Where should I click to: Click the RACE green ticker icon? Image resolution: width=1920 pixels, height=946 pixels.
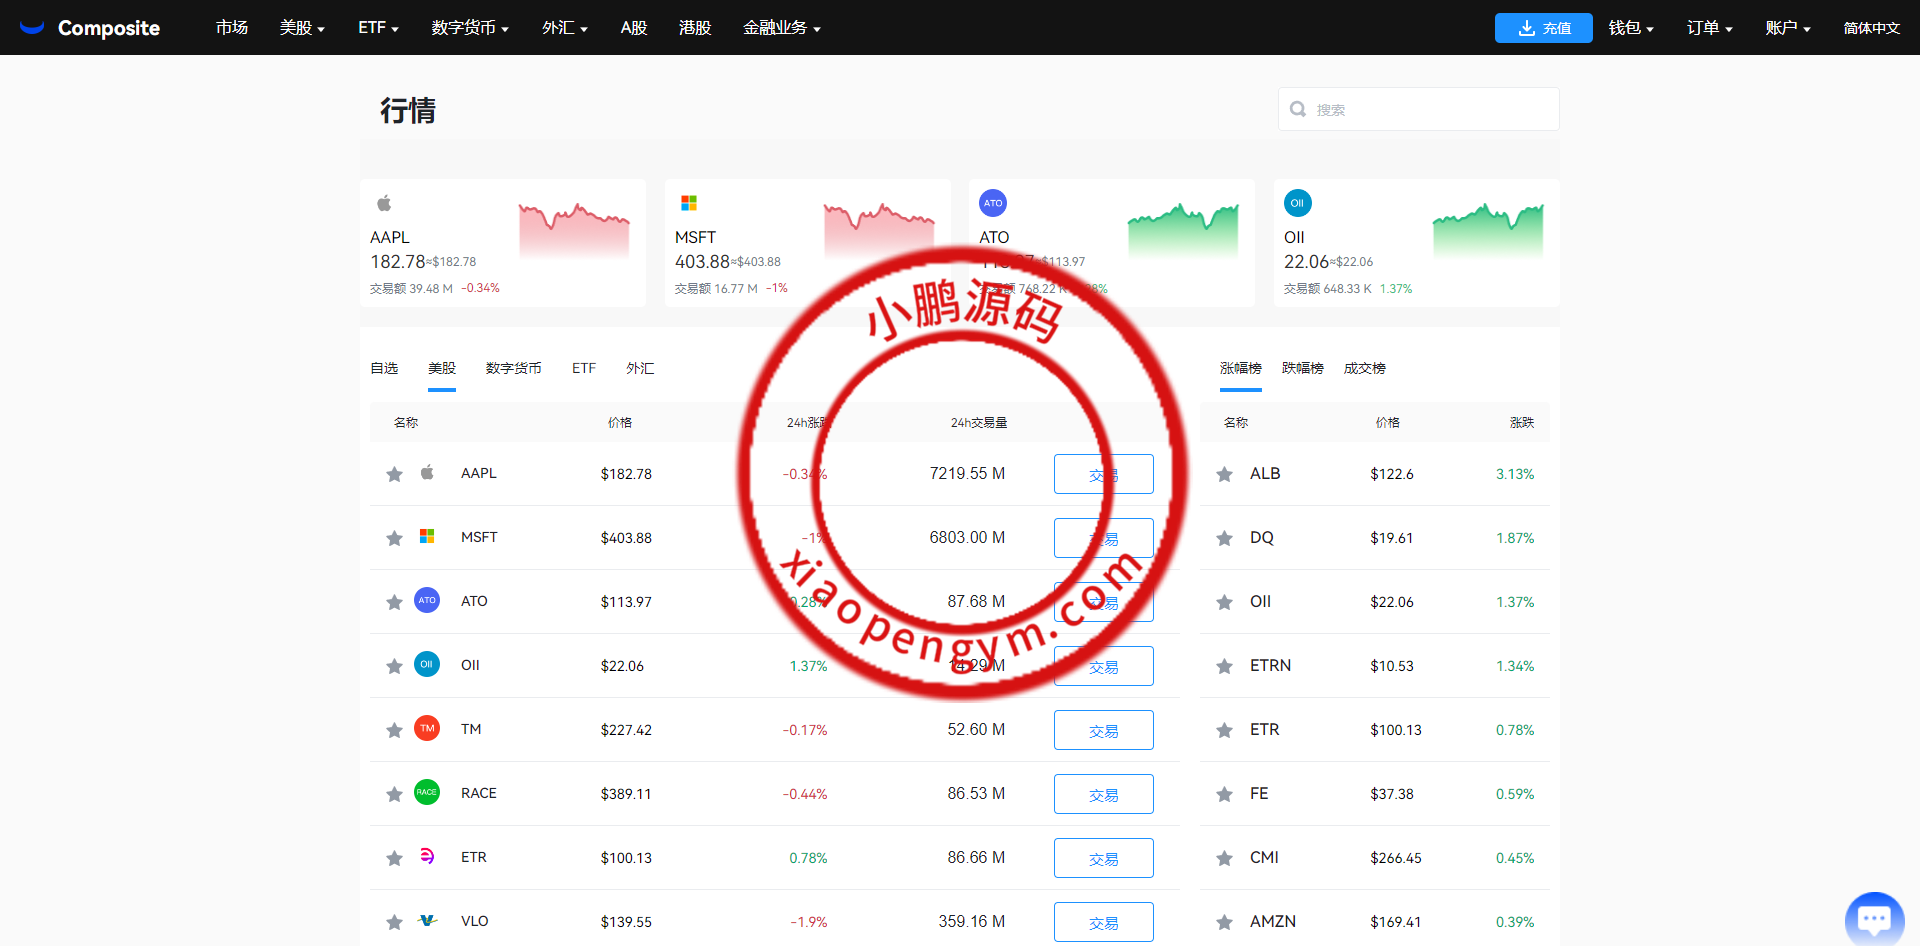(x=427, y=793)
